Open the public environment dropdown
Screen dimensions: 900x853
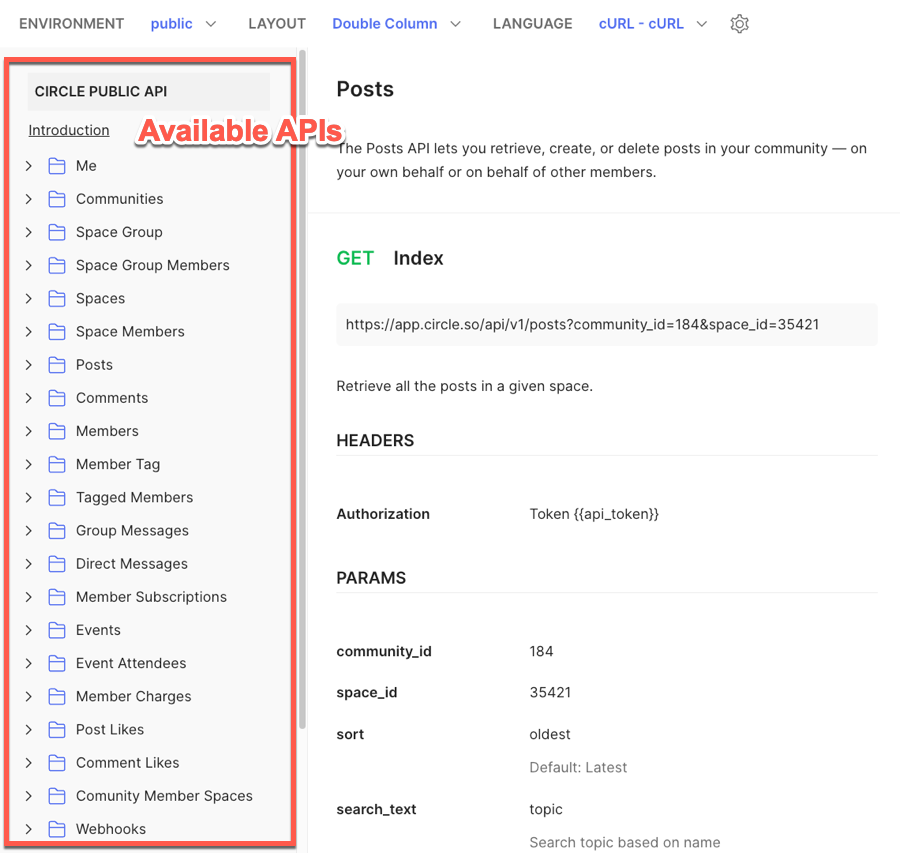[183, 24]
